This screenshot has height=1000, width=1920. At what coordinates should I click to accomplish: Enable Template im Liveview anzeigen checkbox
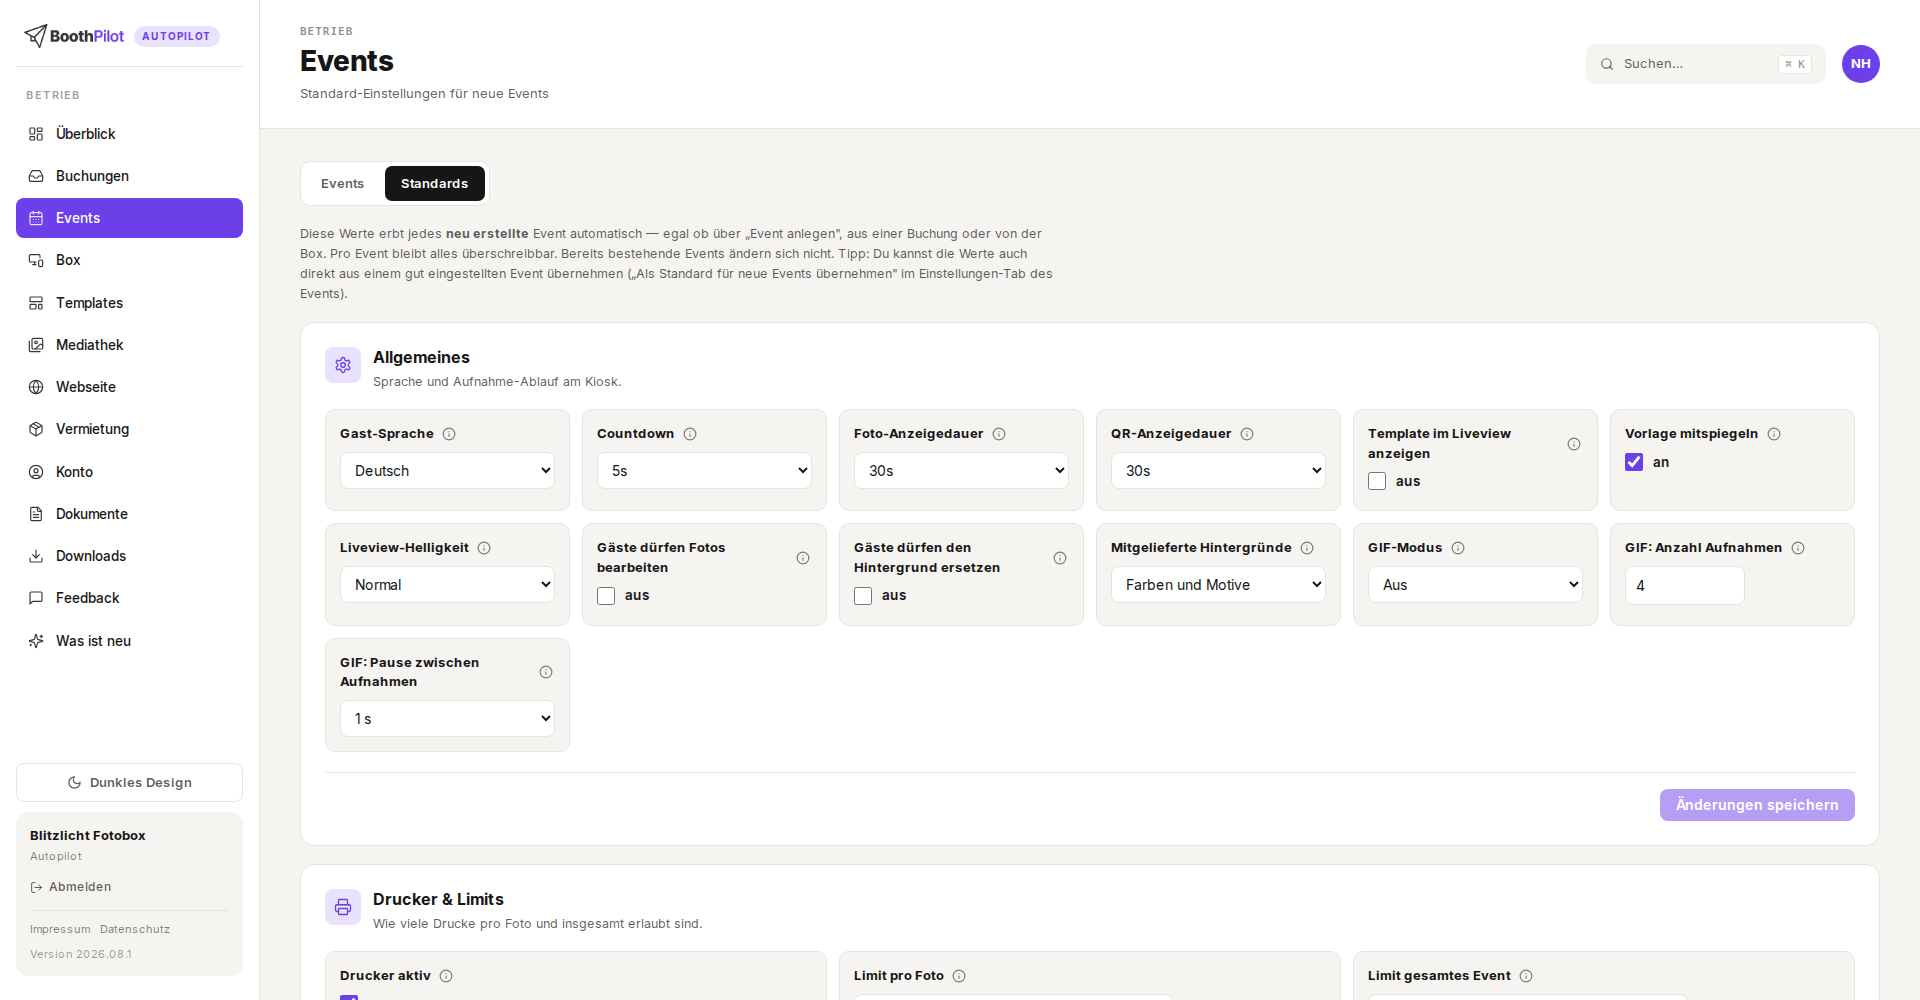(1377, 481)
